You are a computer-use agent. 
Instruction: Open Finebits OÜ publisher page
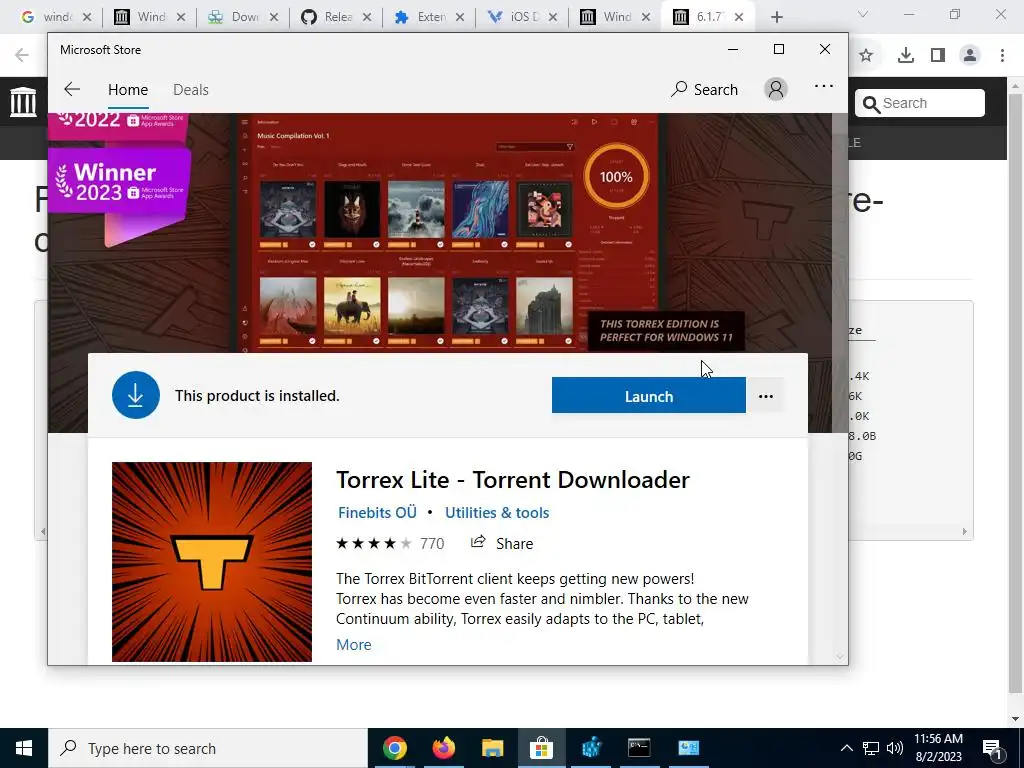[x=377, y=513]
